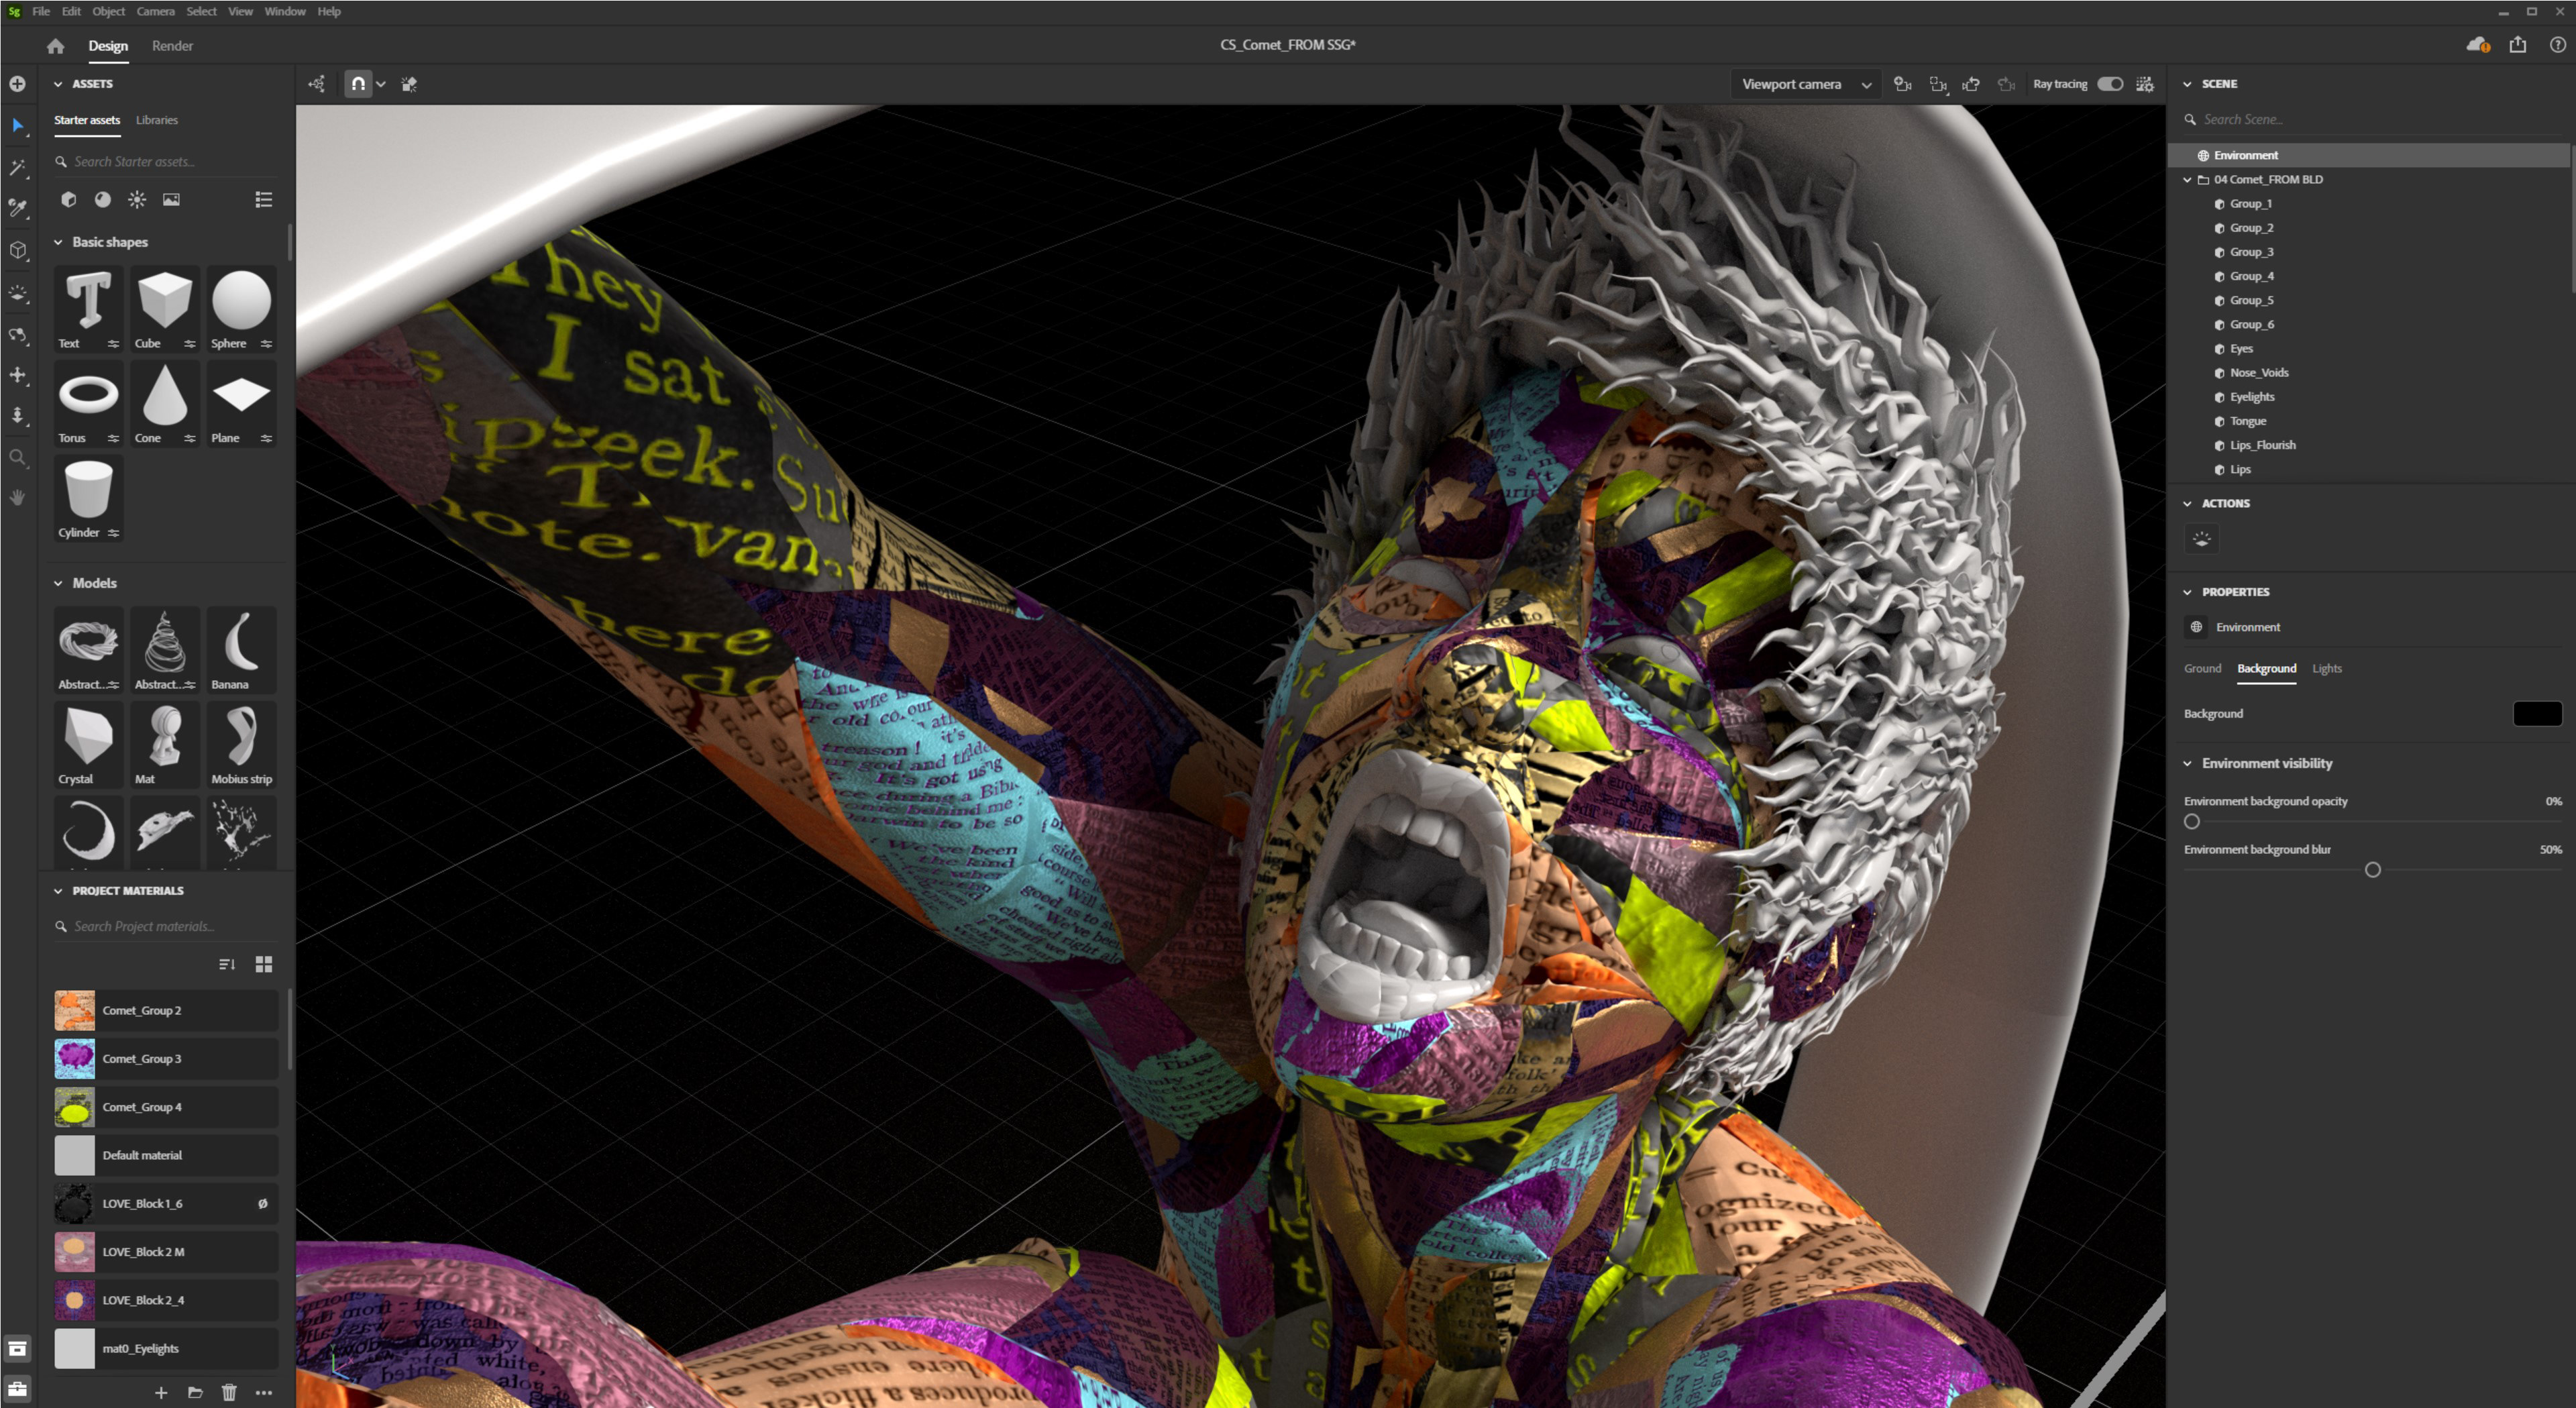Delete selected material with trash icon
The width and height of the screenshot is (2576, 1408).
[x=229, y=1392]
